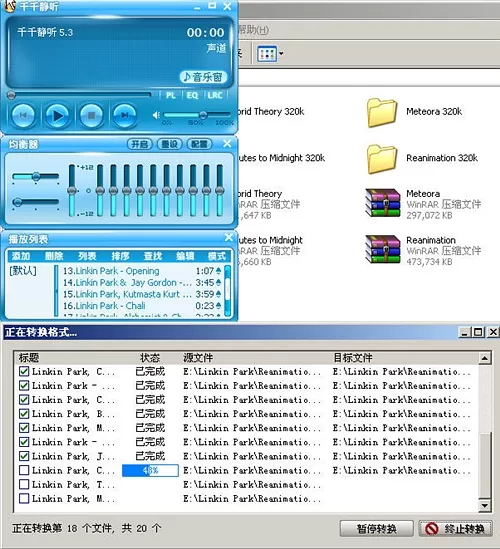500x549 pixels.
Task: Minimize the 千千静听 player window
Action: click(x=197, y=6)
